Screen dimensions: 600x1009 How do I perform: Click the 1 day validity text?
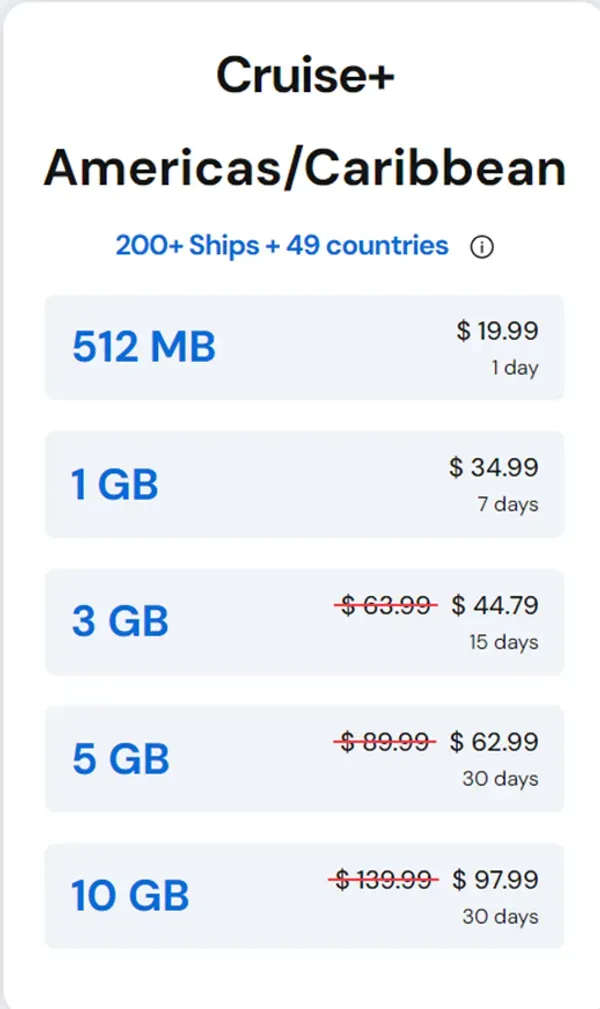515,367
